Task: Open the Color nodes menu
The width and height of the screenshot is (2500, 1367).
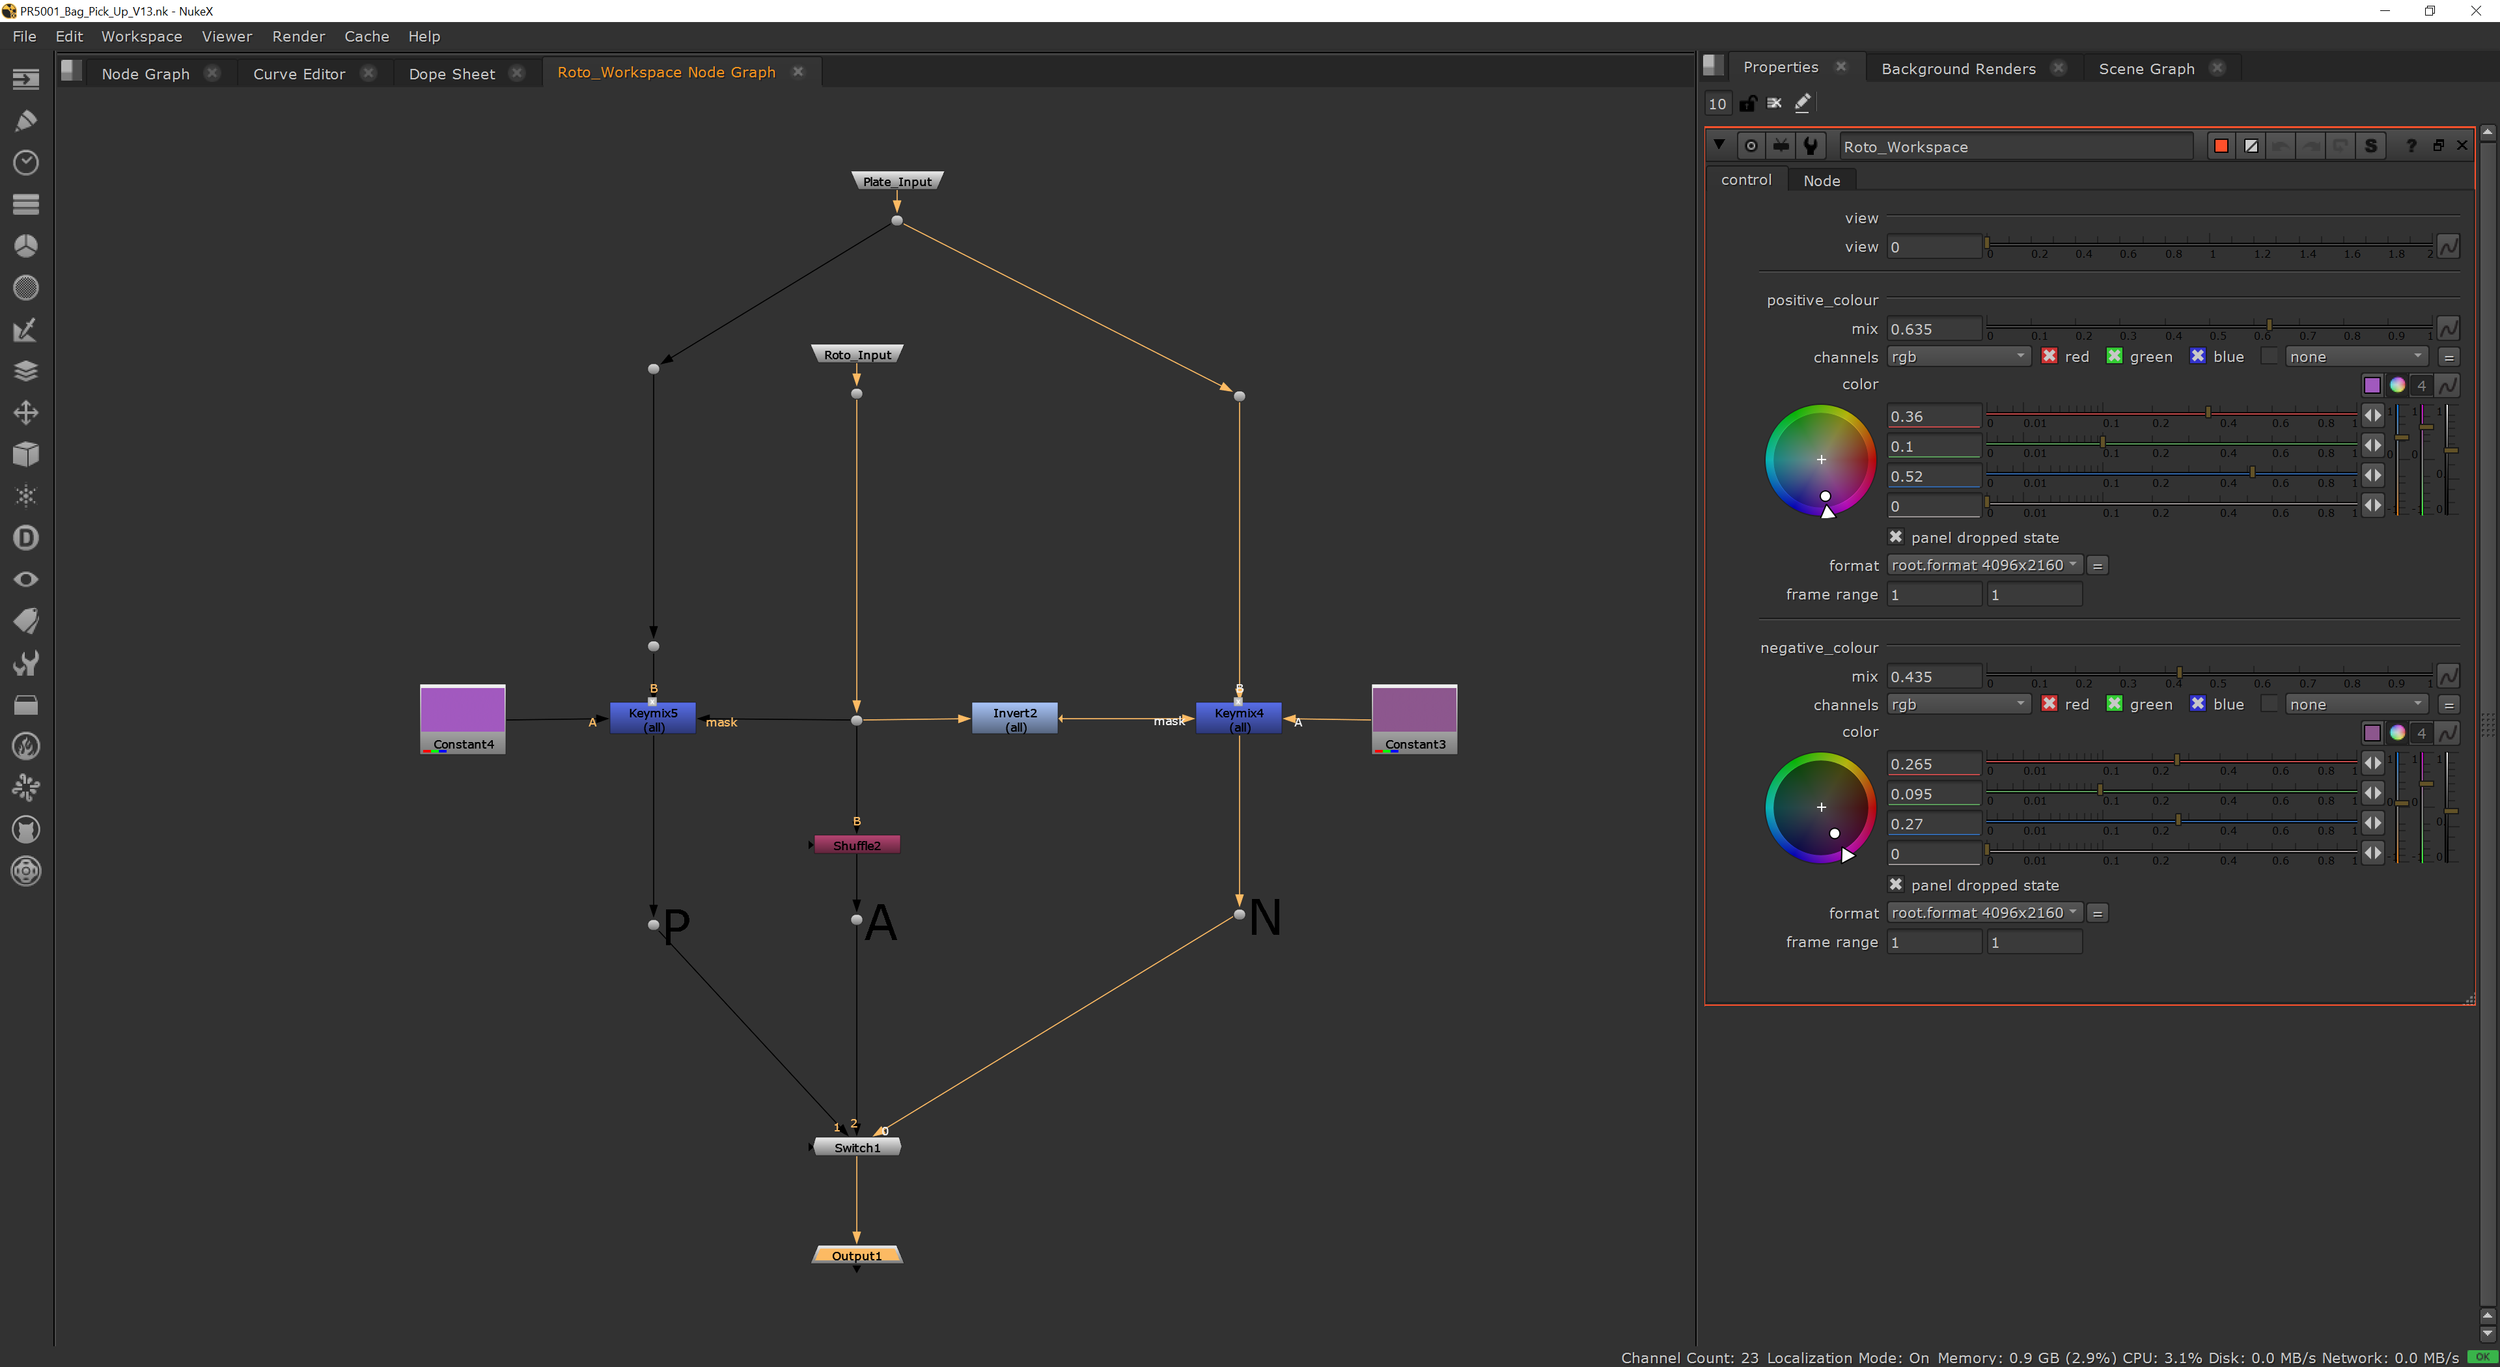Action: pyautogui.click(x=26, y=246)
